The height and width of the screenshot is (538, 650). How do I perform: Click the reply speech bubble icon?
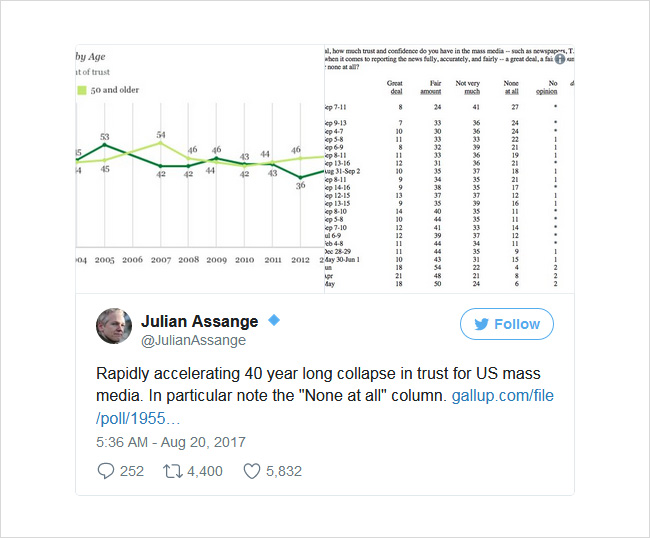click(x=105, y=471)
